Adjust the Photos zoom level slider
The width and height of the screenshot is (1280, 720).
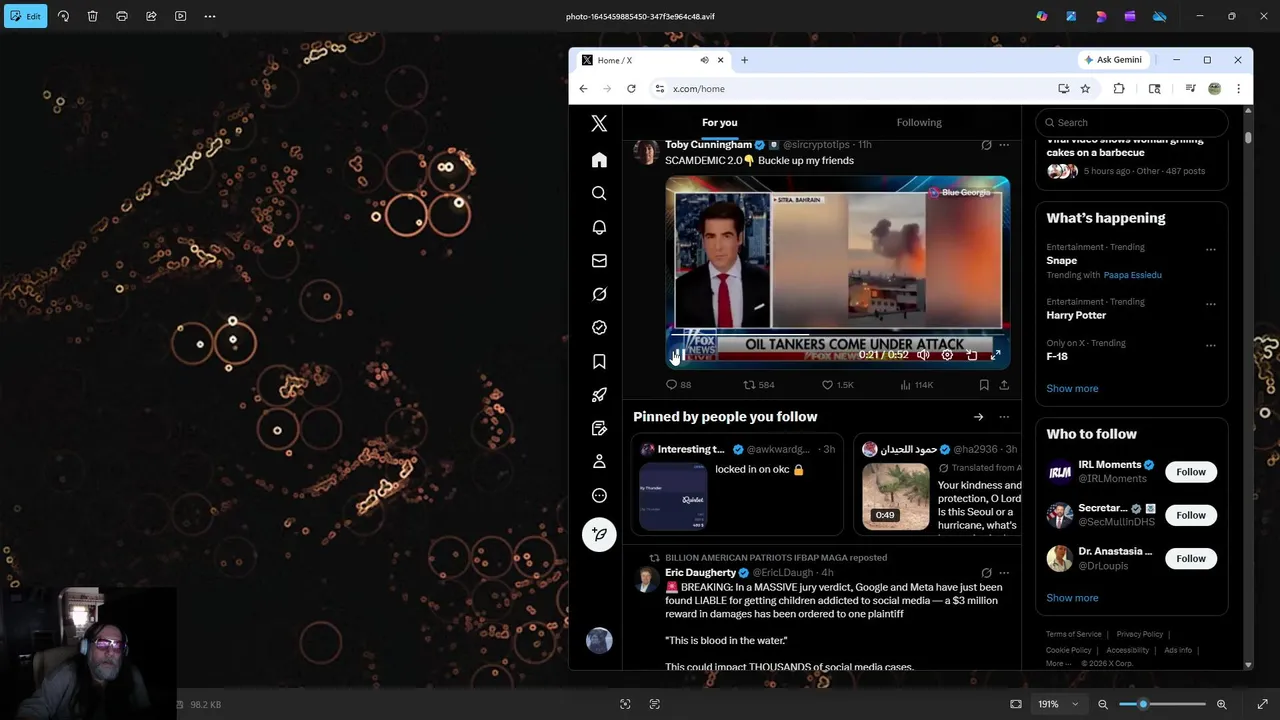point(1162,704)
